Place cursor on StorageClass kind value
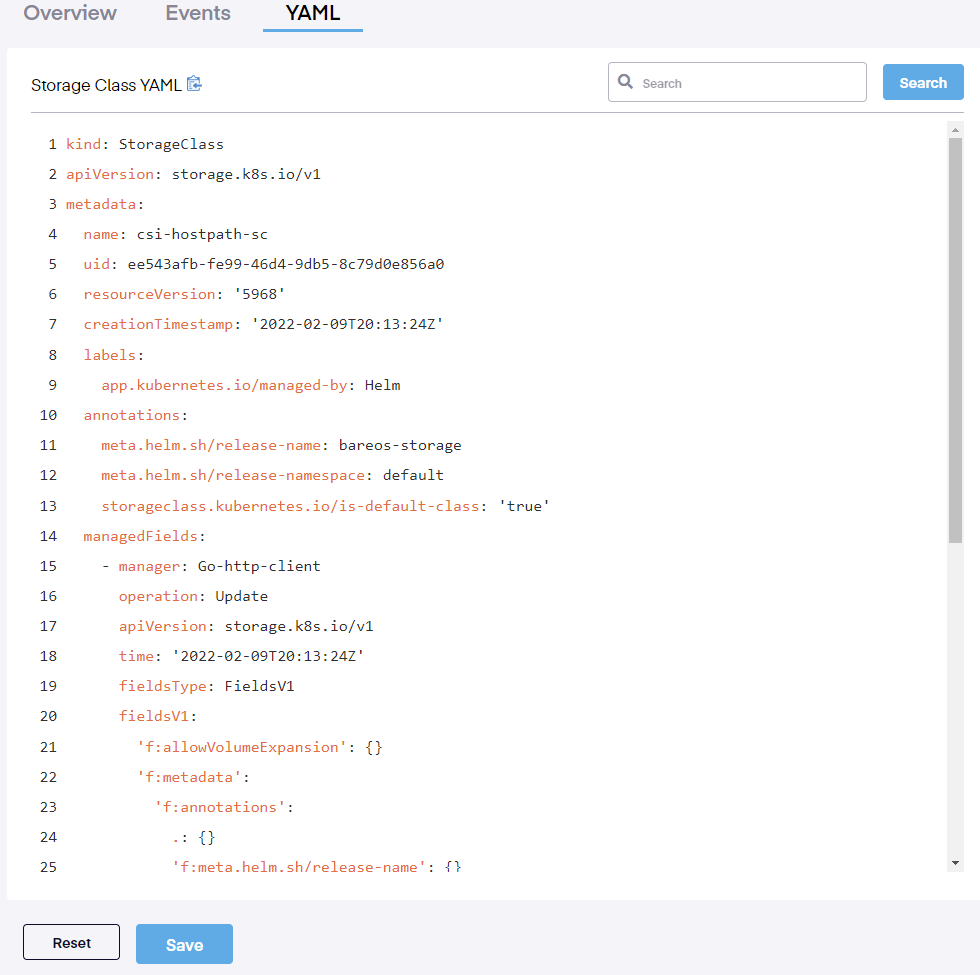Viewport: 980px width, 975px height. (171, 144)
